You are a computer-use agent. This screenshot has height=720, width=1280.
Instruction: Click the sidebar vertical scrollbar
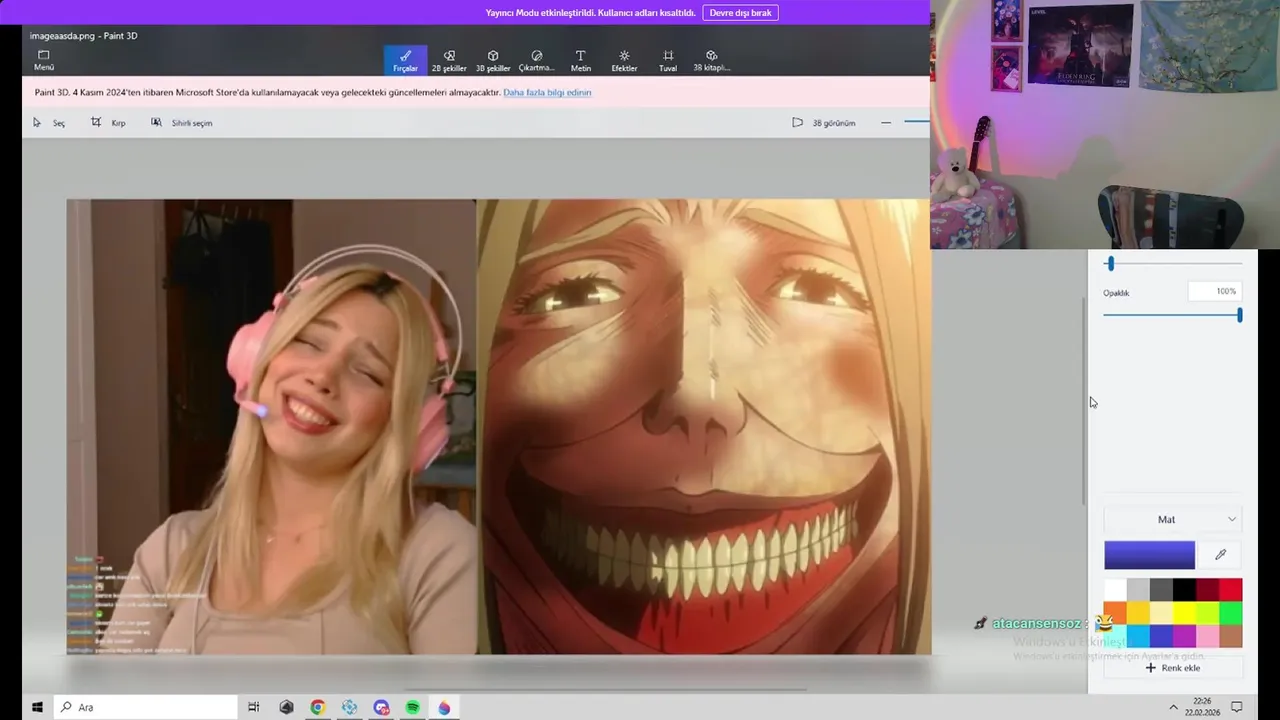(1085, 400)
